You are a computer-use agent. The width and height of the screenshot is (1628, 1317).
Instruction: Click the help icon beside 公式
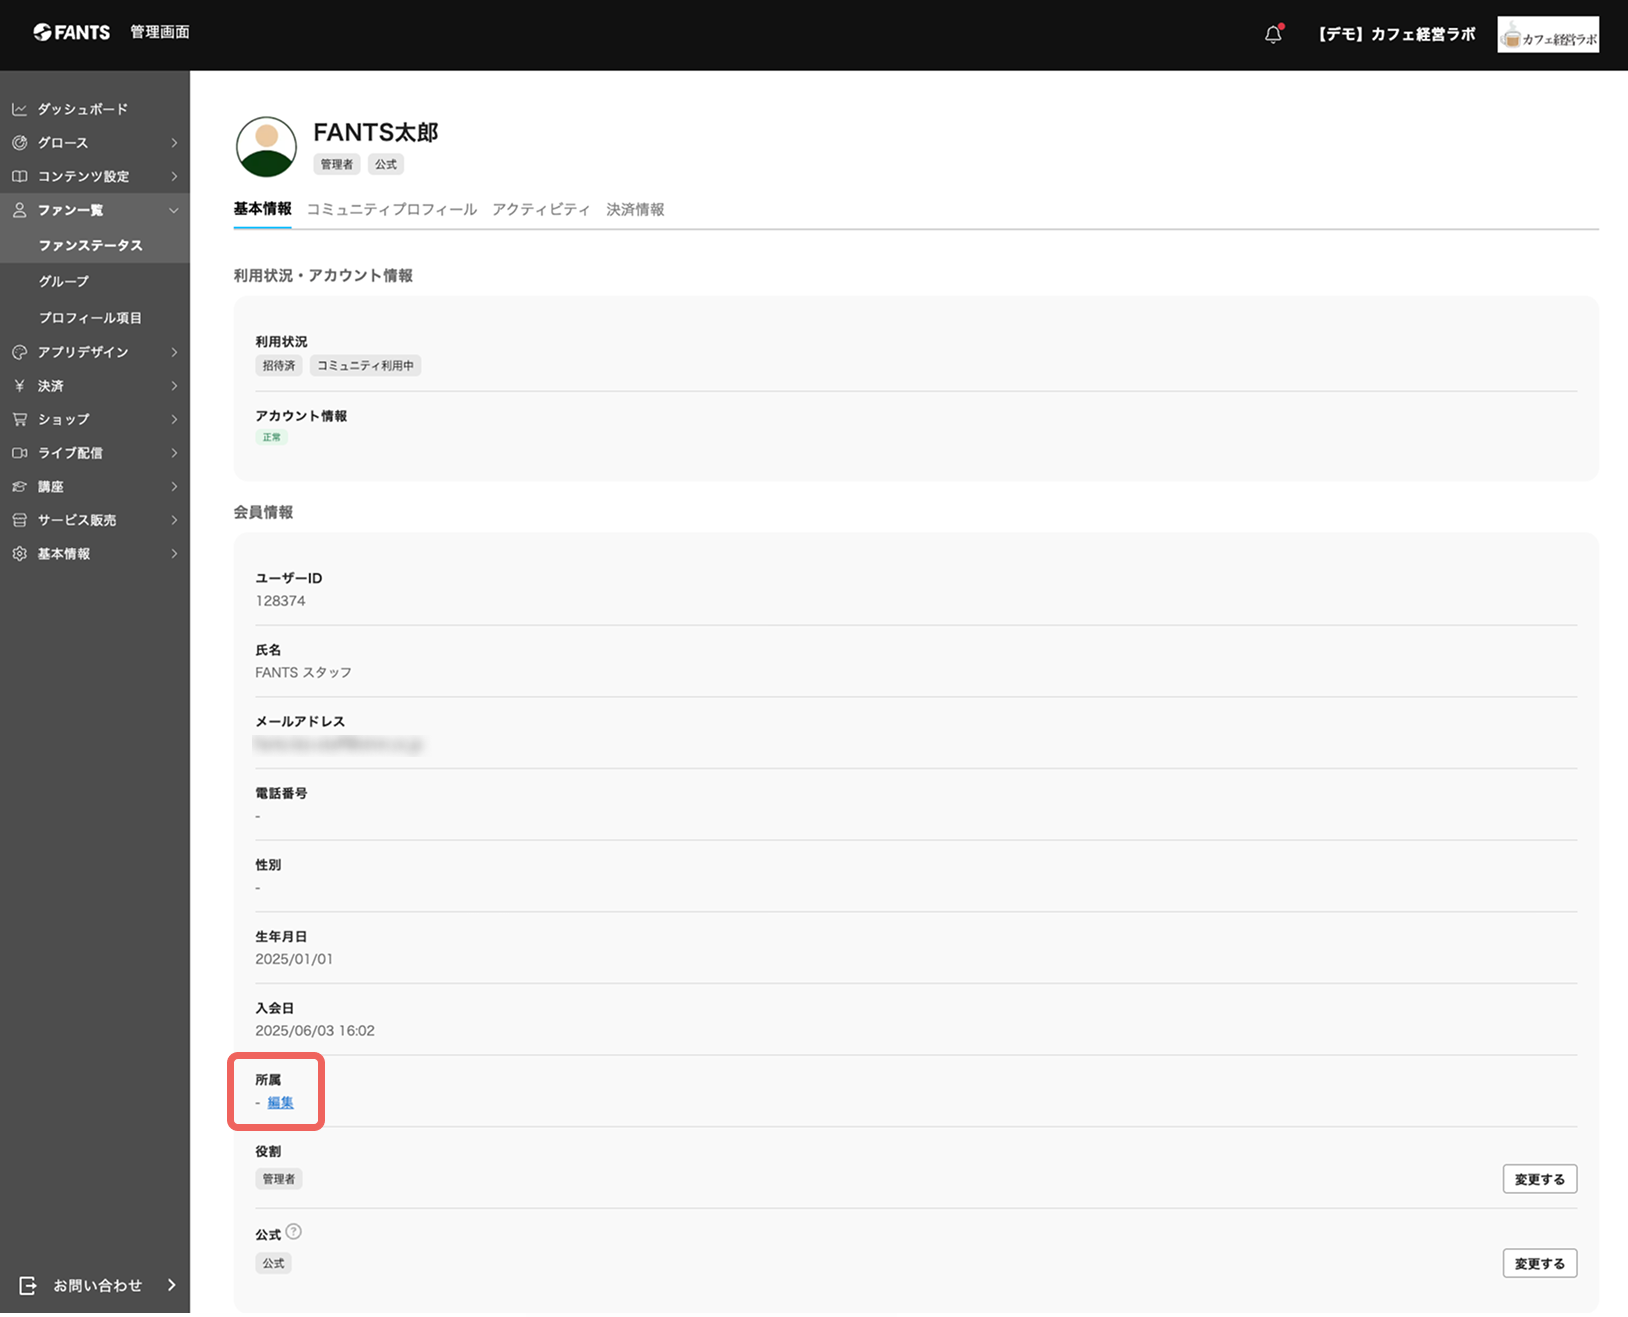pyautogui.click(x=293, y=1232)
